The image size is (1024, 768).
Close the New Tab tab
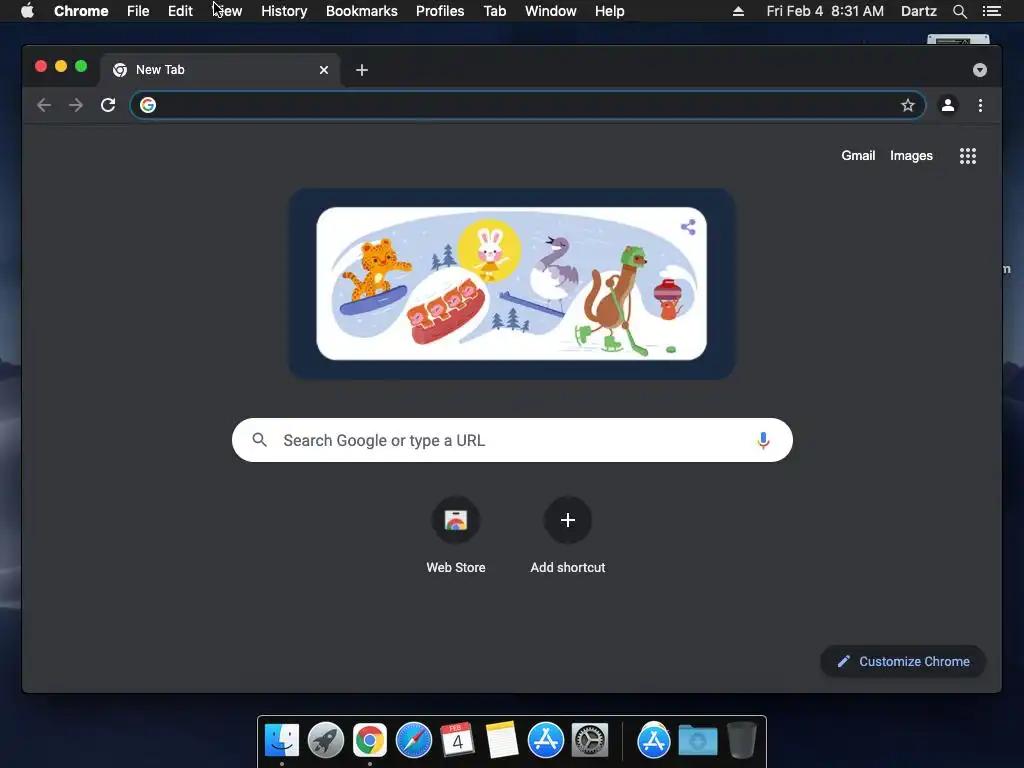coord(324,70)
